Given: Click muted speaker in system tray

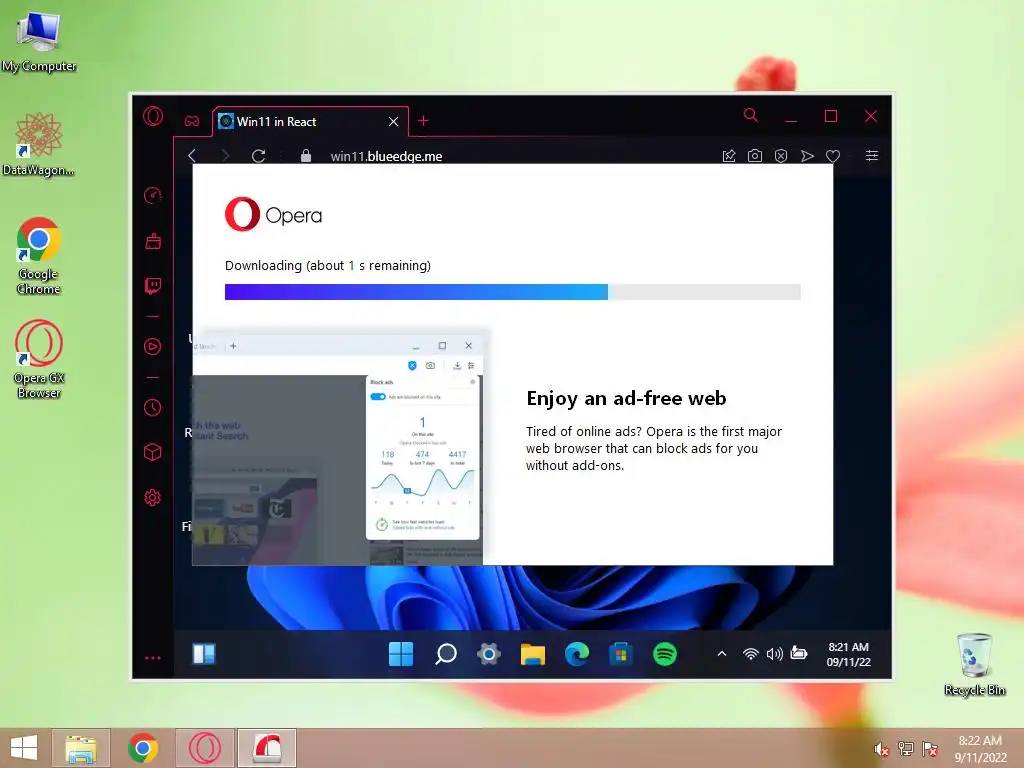Looking at the screenshot, I should 882,749.
